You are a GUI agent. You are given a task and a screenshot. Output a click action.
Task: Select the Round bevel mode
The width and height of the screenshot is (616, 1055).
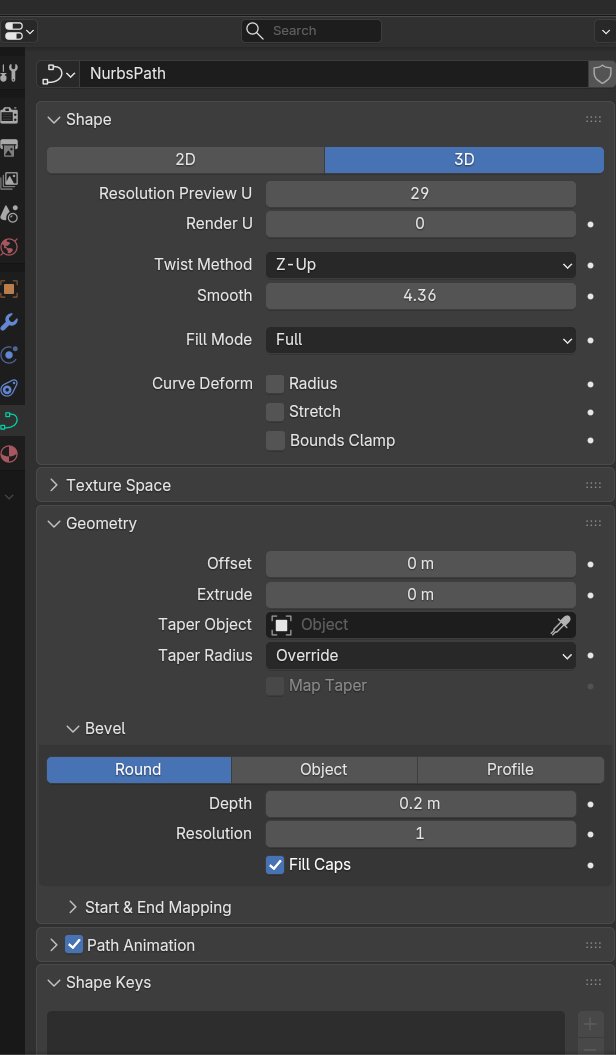point(139,770)
